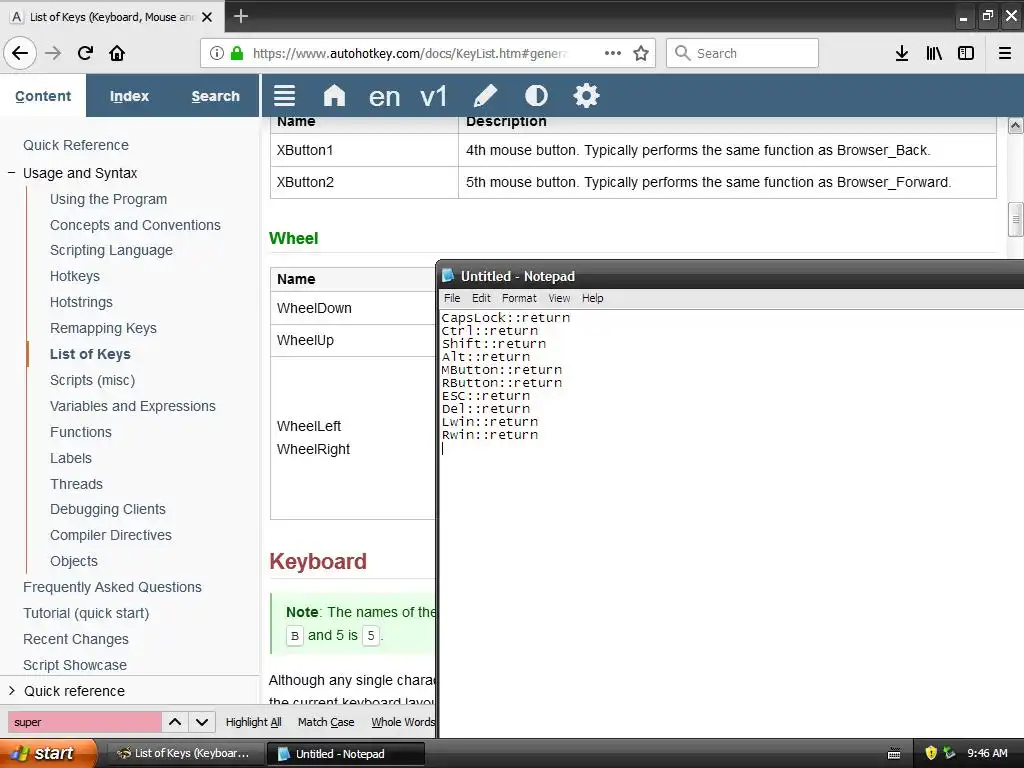Screen dimensions: 1024x768
Task: Open Script Showcase link
Action: (74, 665)
